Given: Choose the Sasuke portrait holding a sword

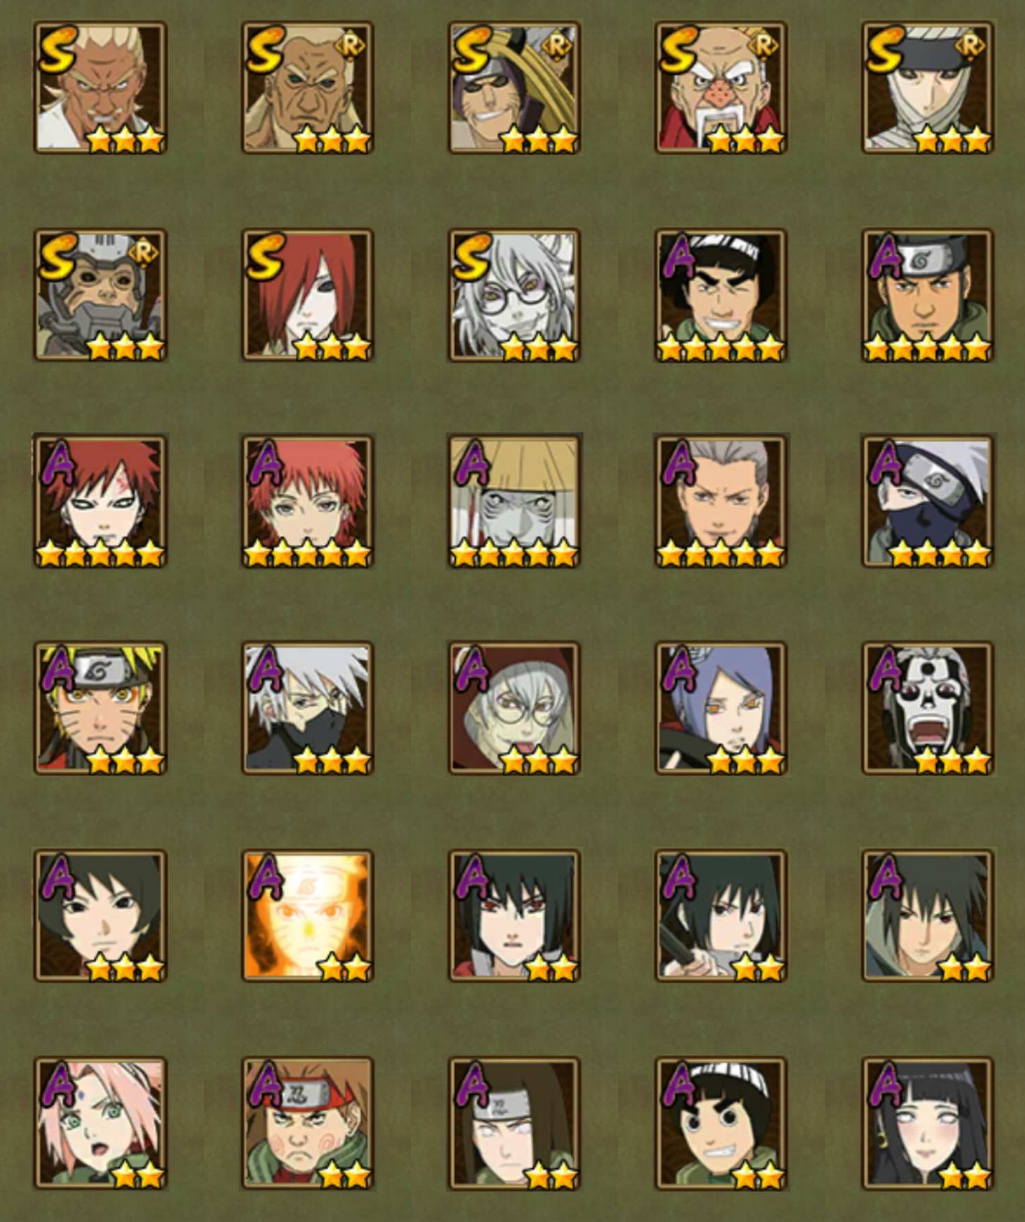Looking at the screenshot, I should pyautogui.click(x=721, y=915).
